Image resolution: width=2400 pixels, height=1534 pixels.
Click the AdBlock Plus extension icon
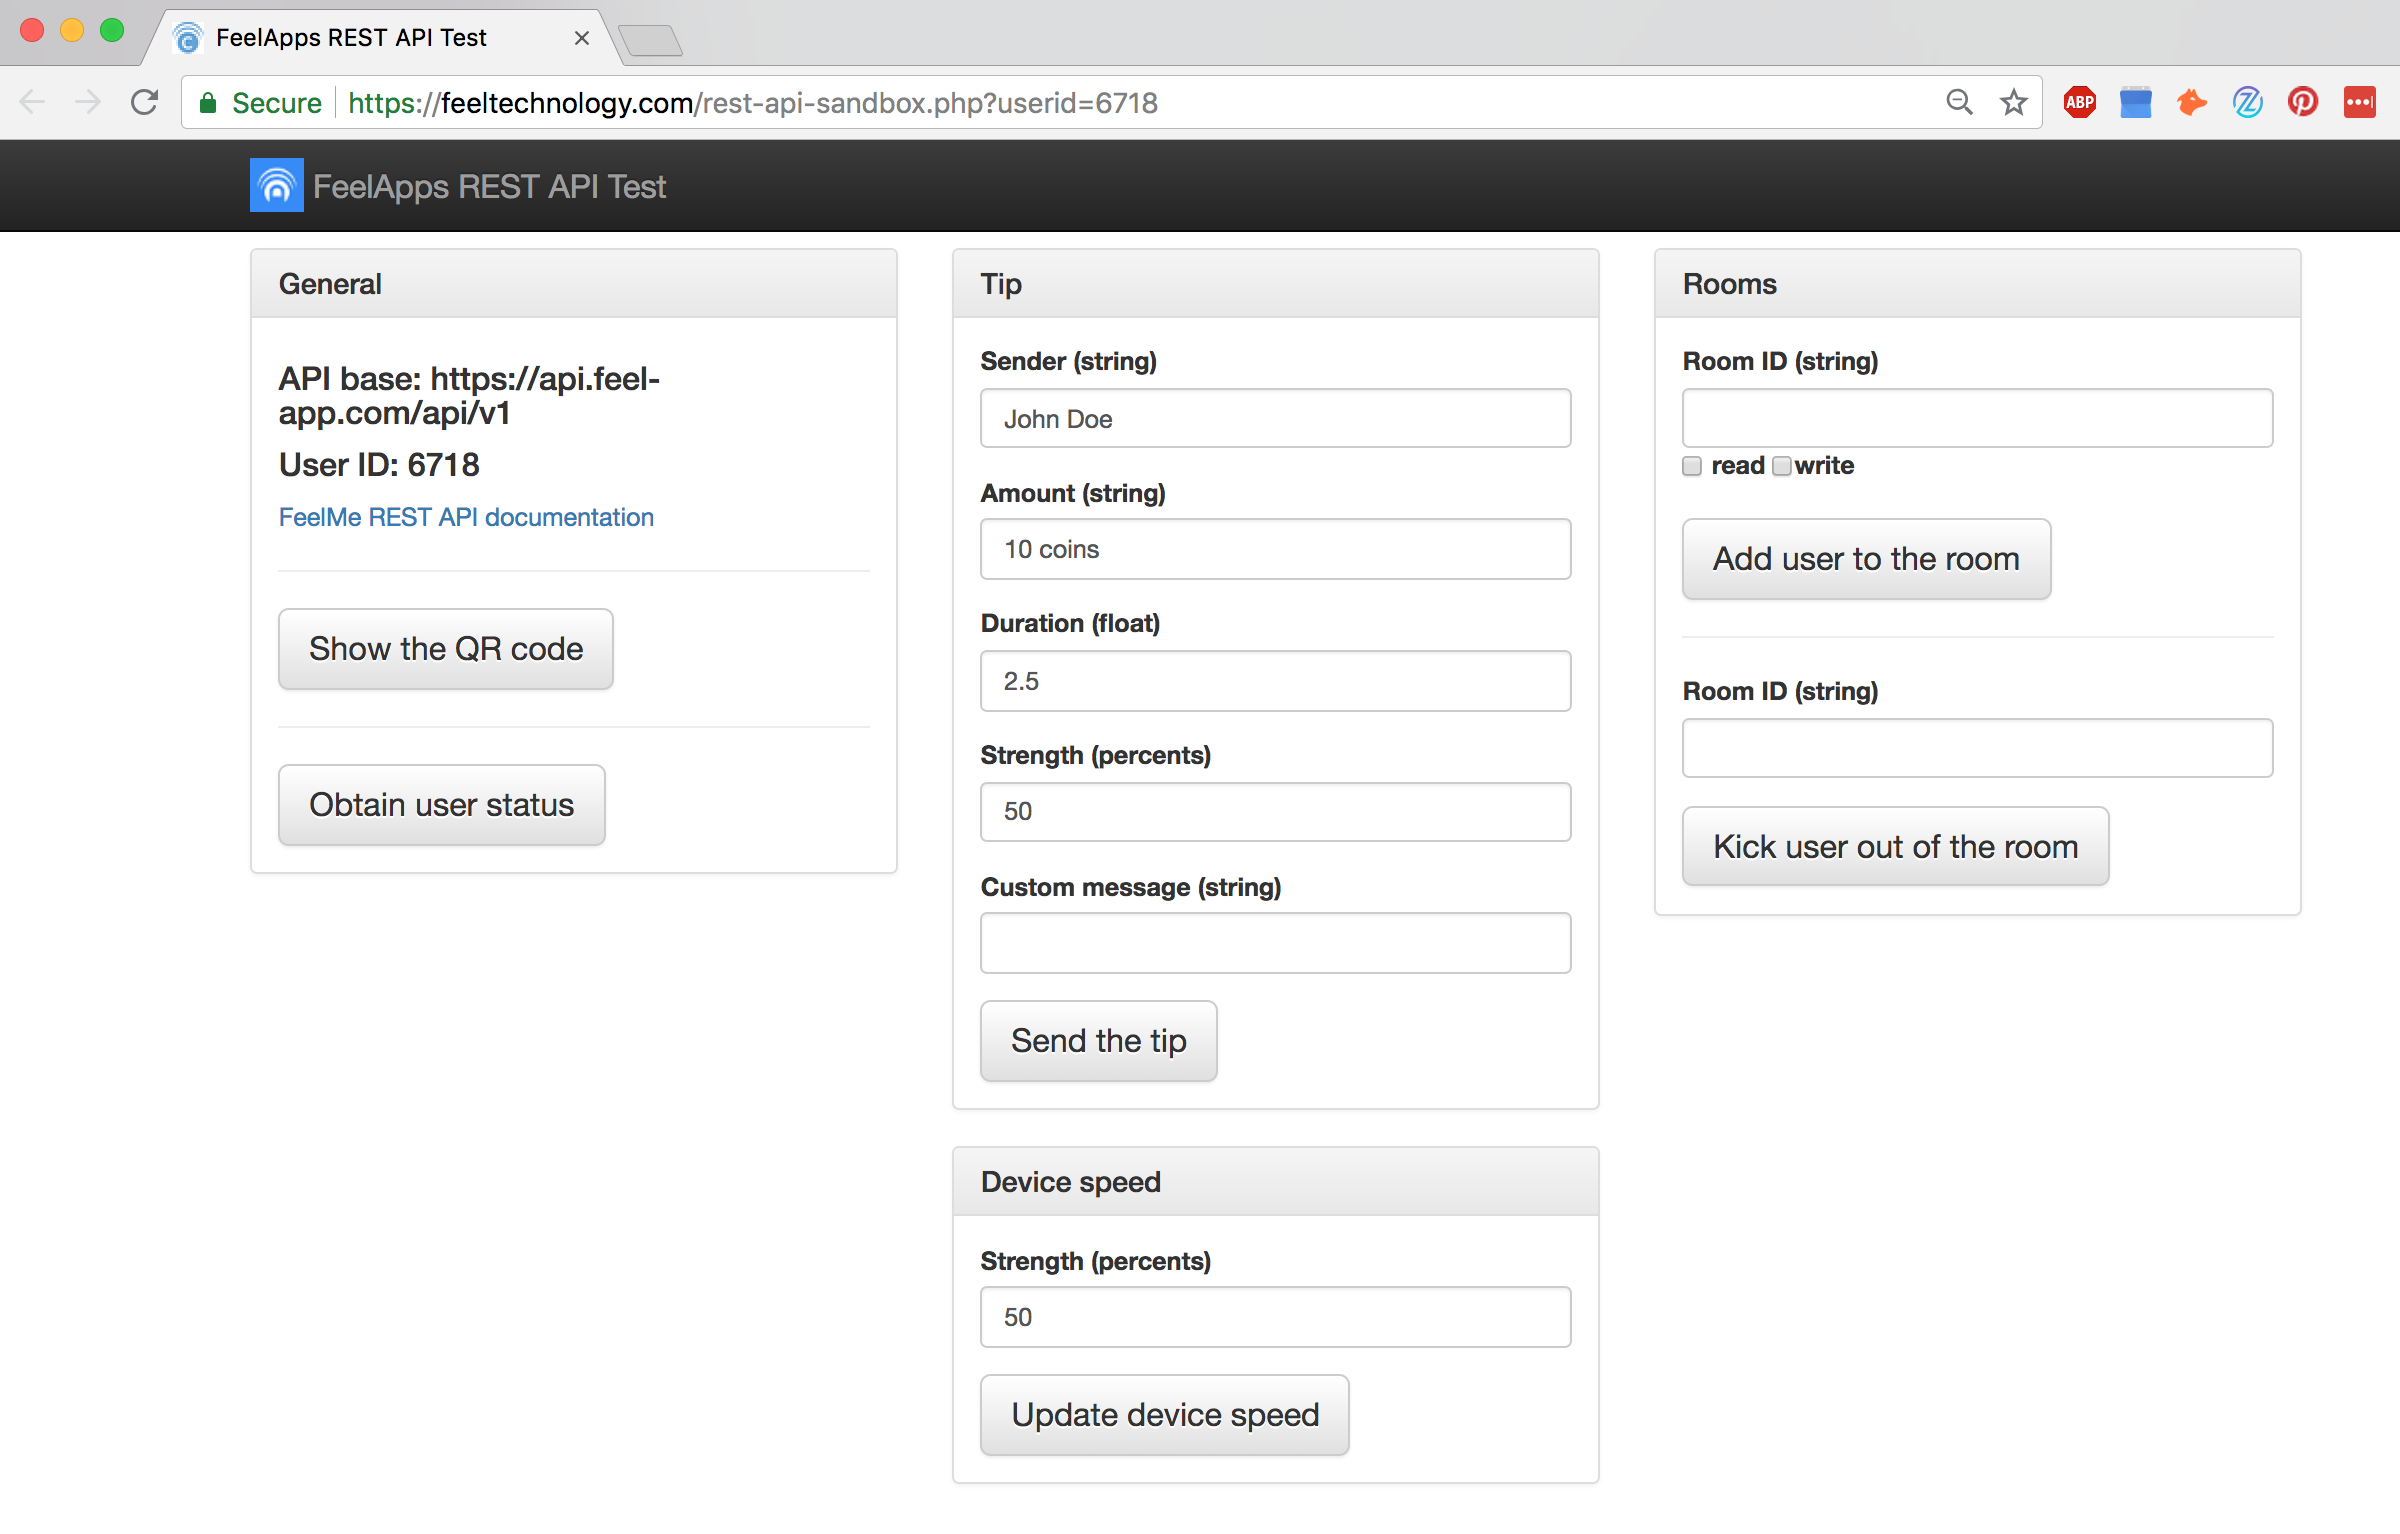pos(2079,102)
